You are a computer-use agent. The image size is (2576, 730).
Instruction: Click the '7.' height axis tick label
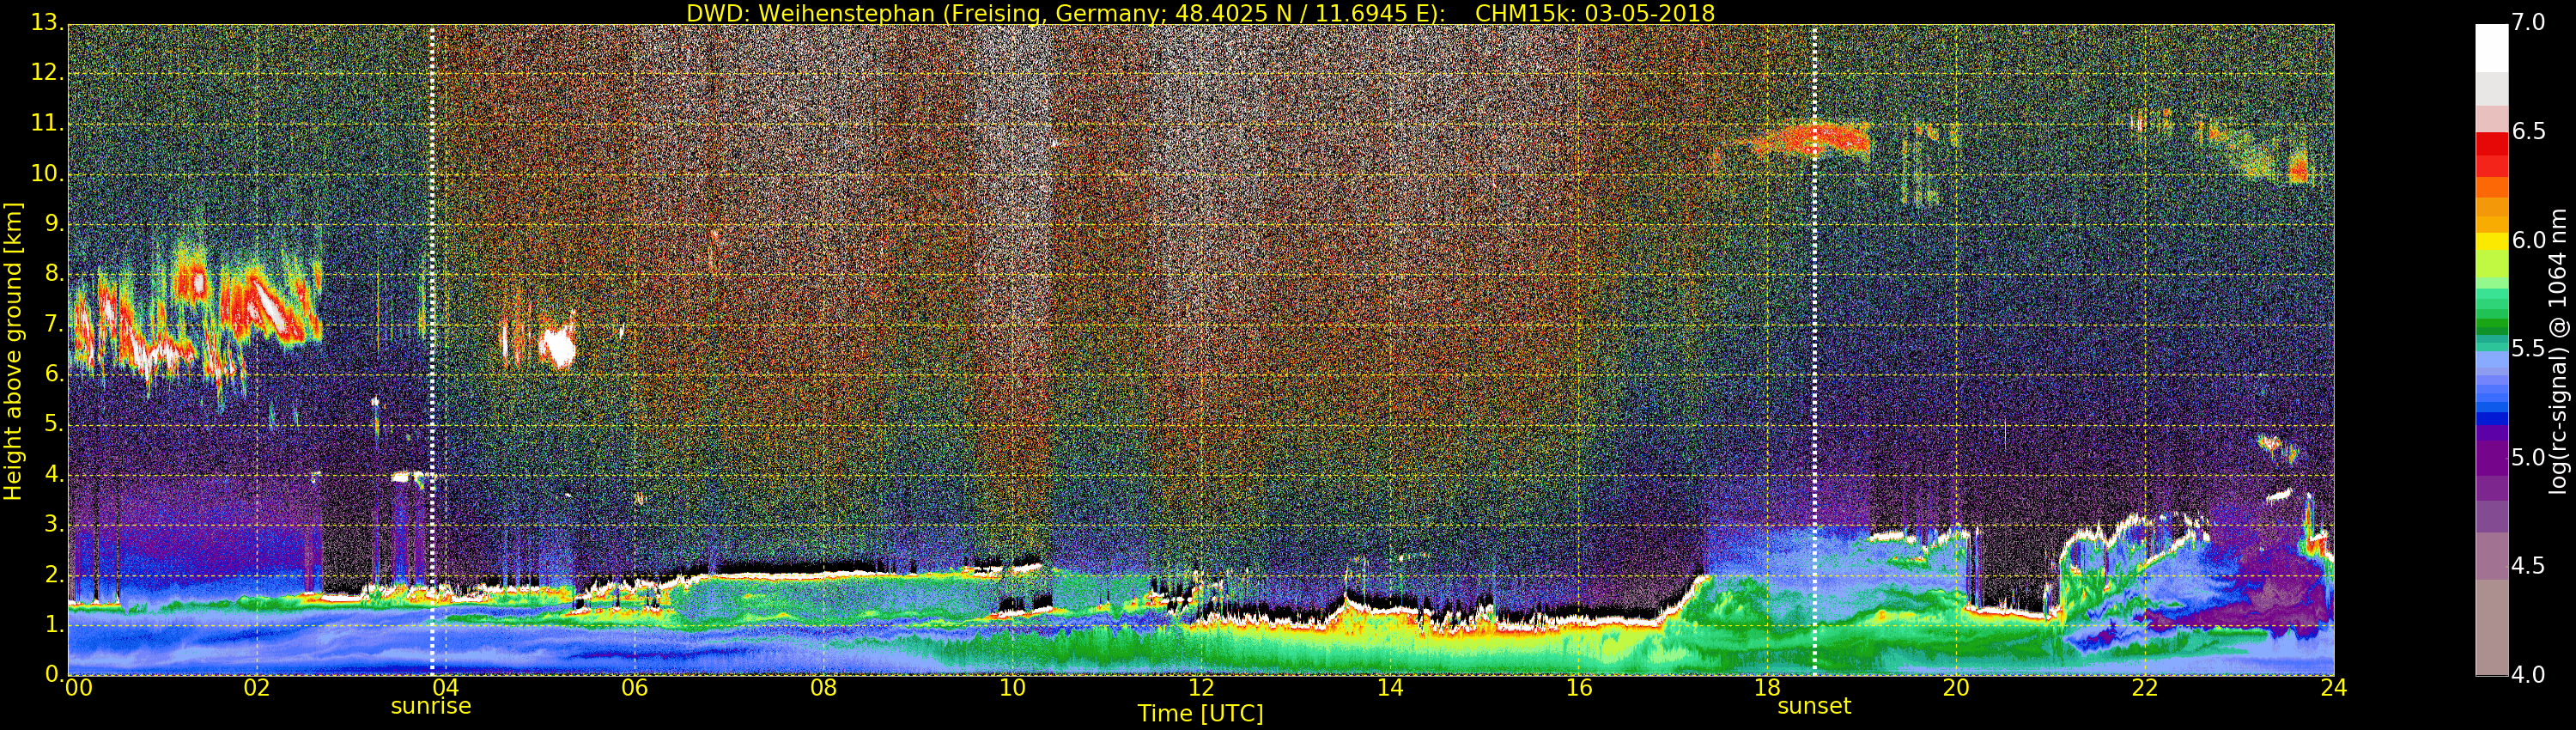(54, 324)
